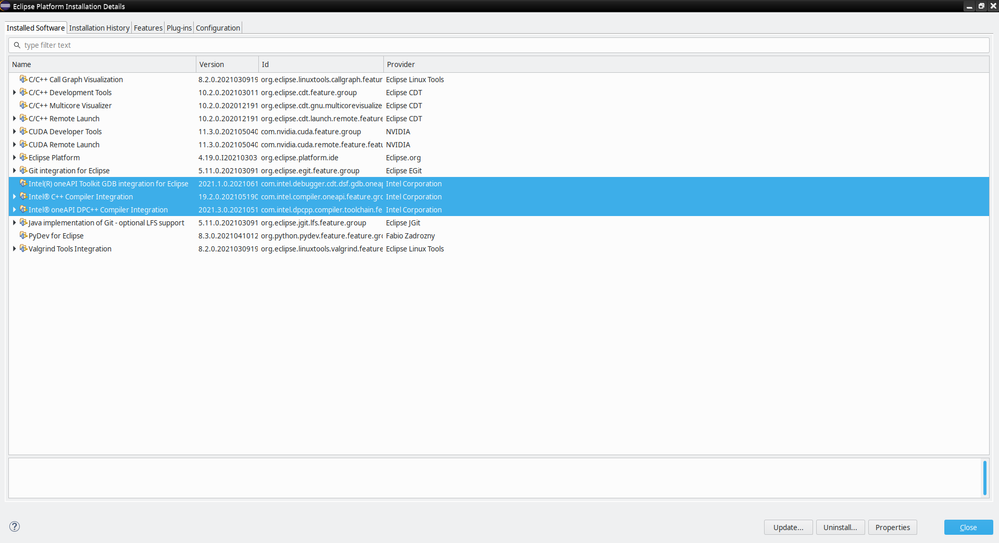Click the PyDev for Eclipse feature icon
This screenshot has height=543, width=999.
pyautogui.click(x=23, y=236)
